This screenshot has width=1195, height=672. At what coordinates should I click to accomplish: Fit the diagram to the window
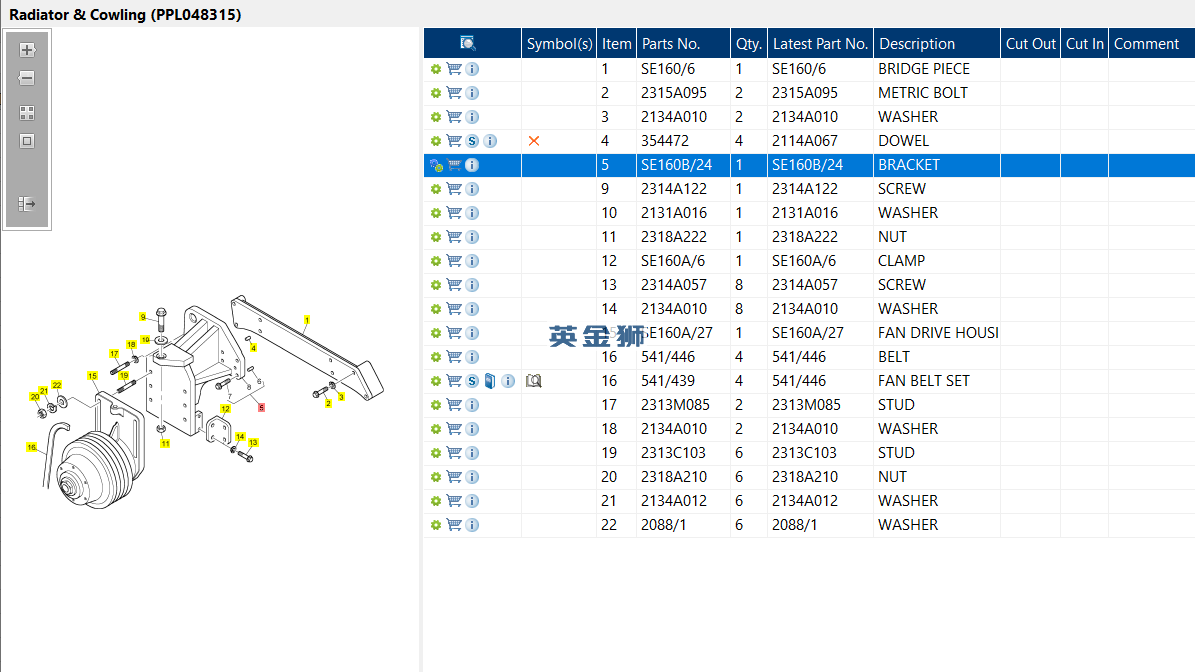click(27, 141)
